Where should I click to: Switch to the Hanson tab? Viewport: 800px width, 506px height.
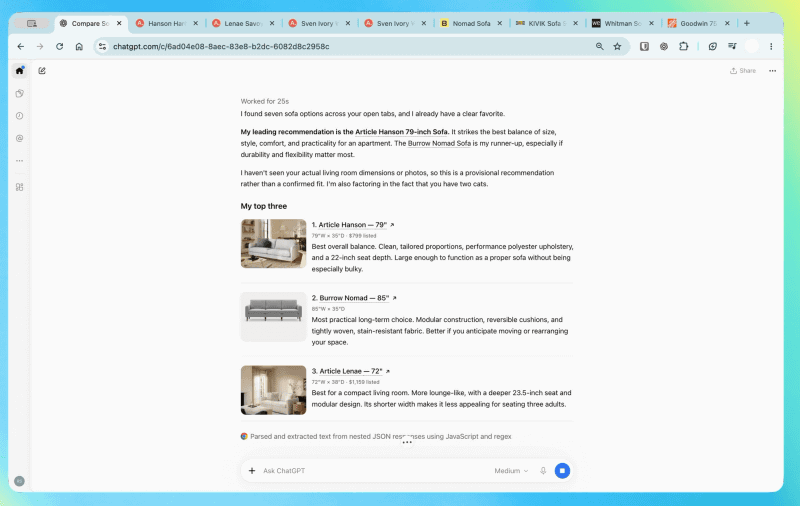(167, 23)
